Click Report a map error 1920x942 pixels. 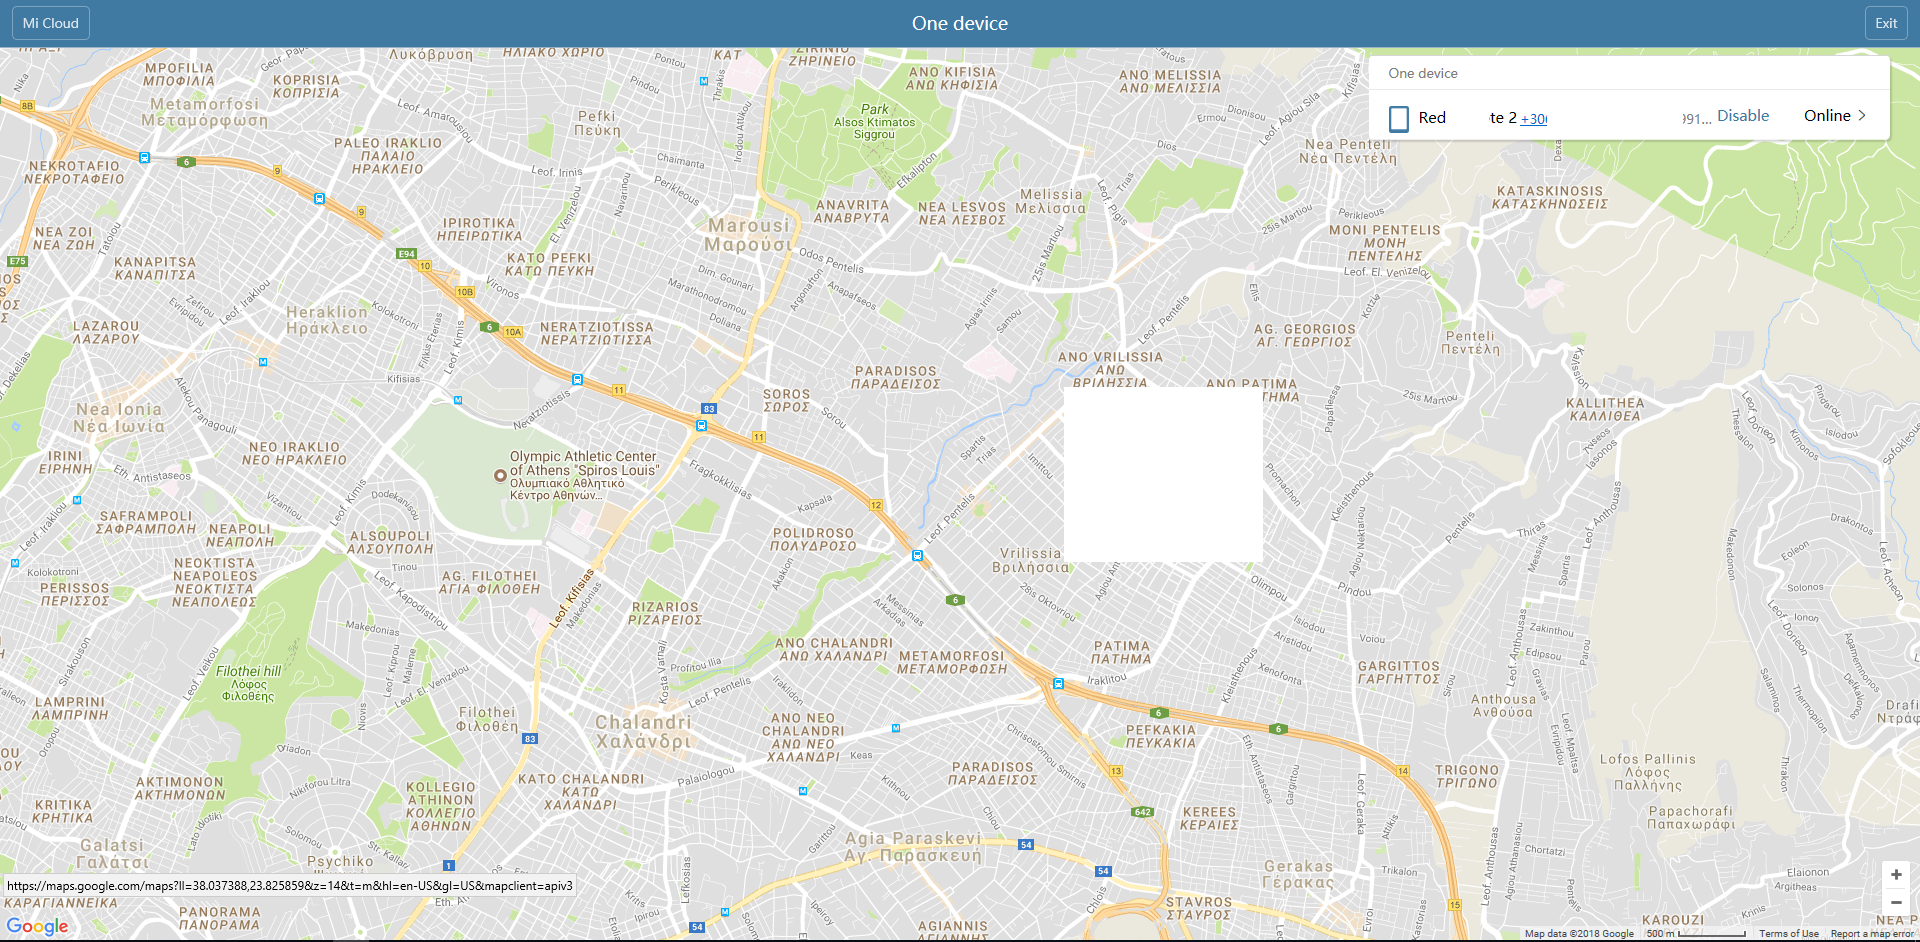[x=1871, y=934]
